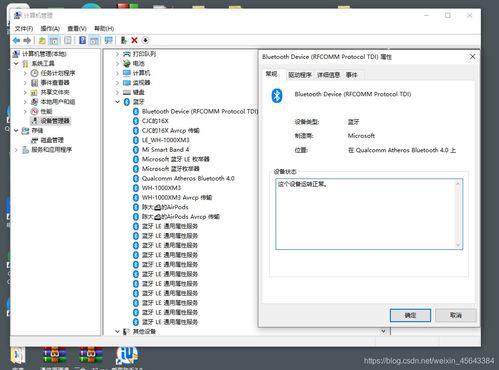Click the monitor scan hardware toolbar icon
The width and height of the screenshot is (499, 370).
click(108, 40)
